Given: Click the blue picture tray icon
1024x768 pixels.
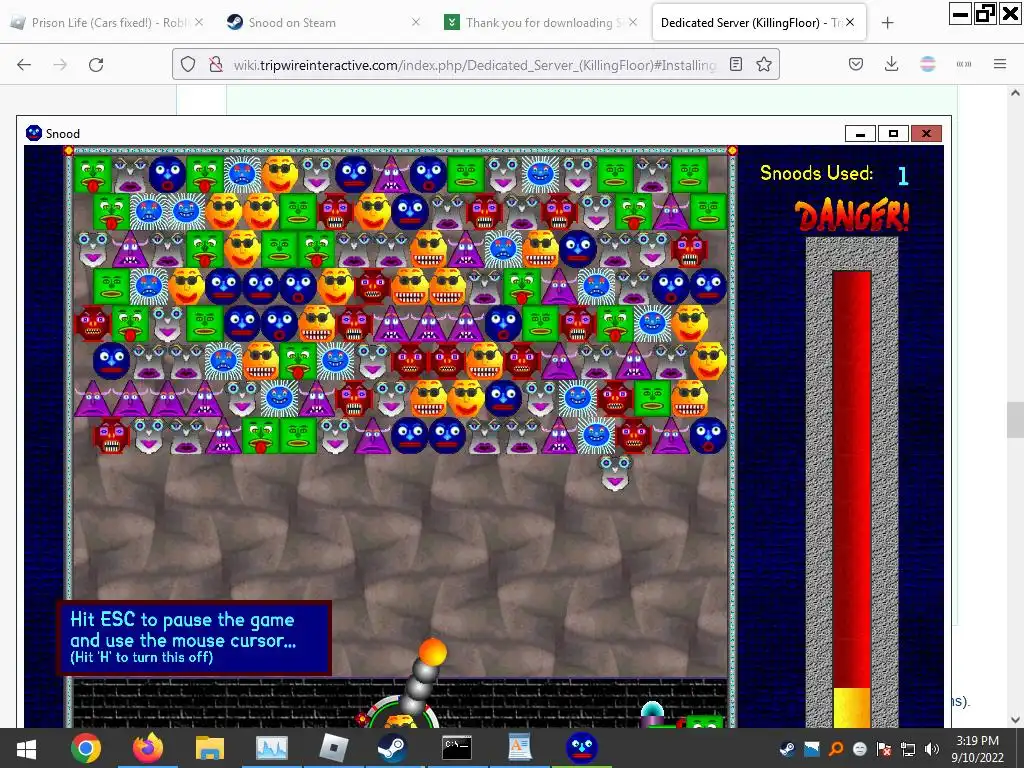Looking at the screenshot, I should [x=812, y=749].
